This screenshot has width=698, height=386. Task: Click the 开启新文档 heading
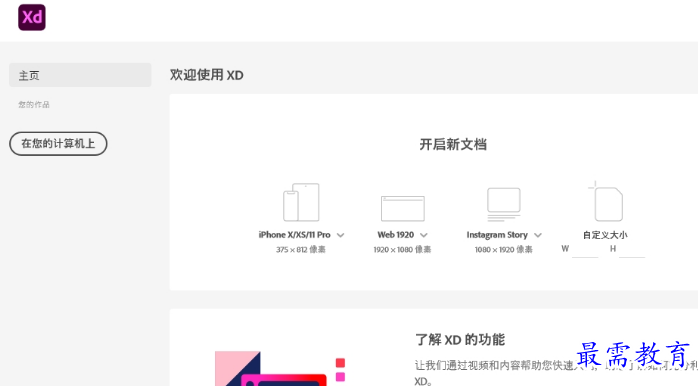(453, 144)
